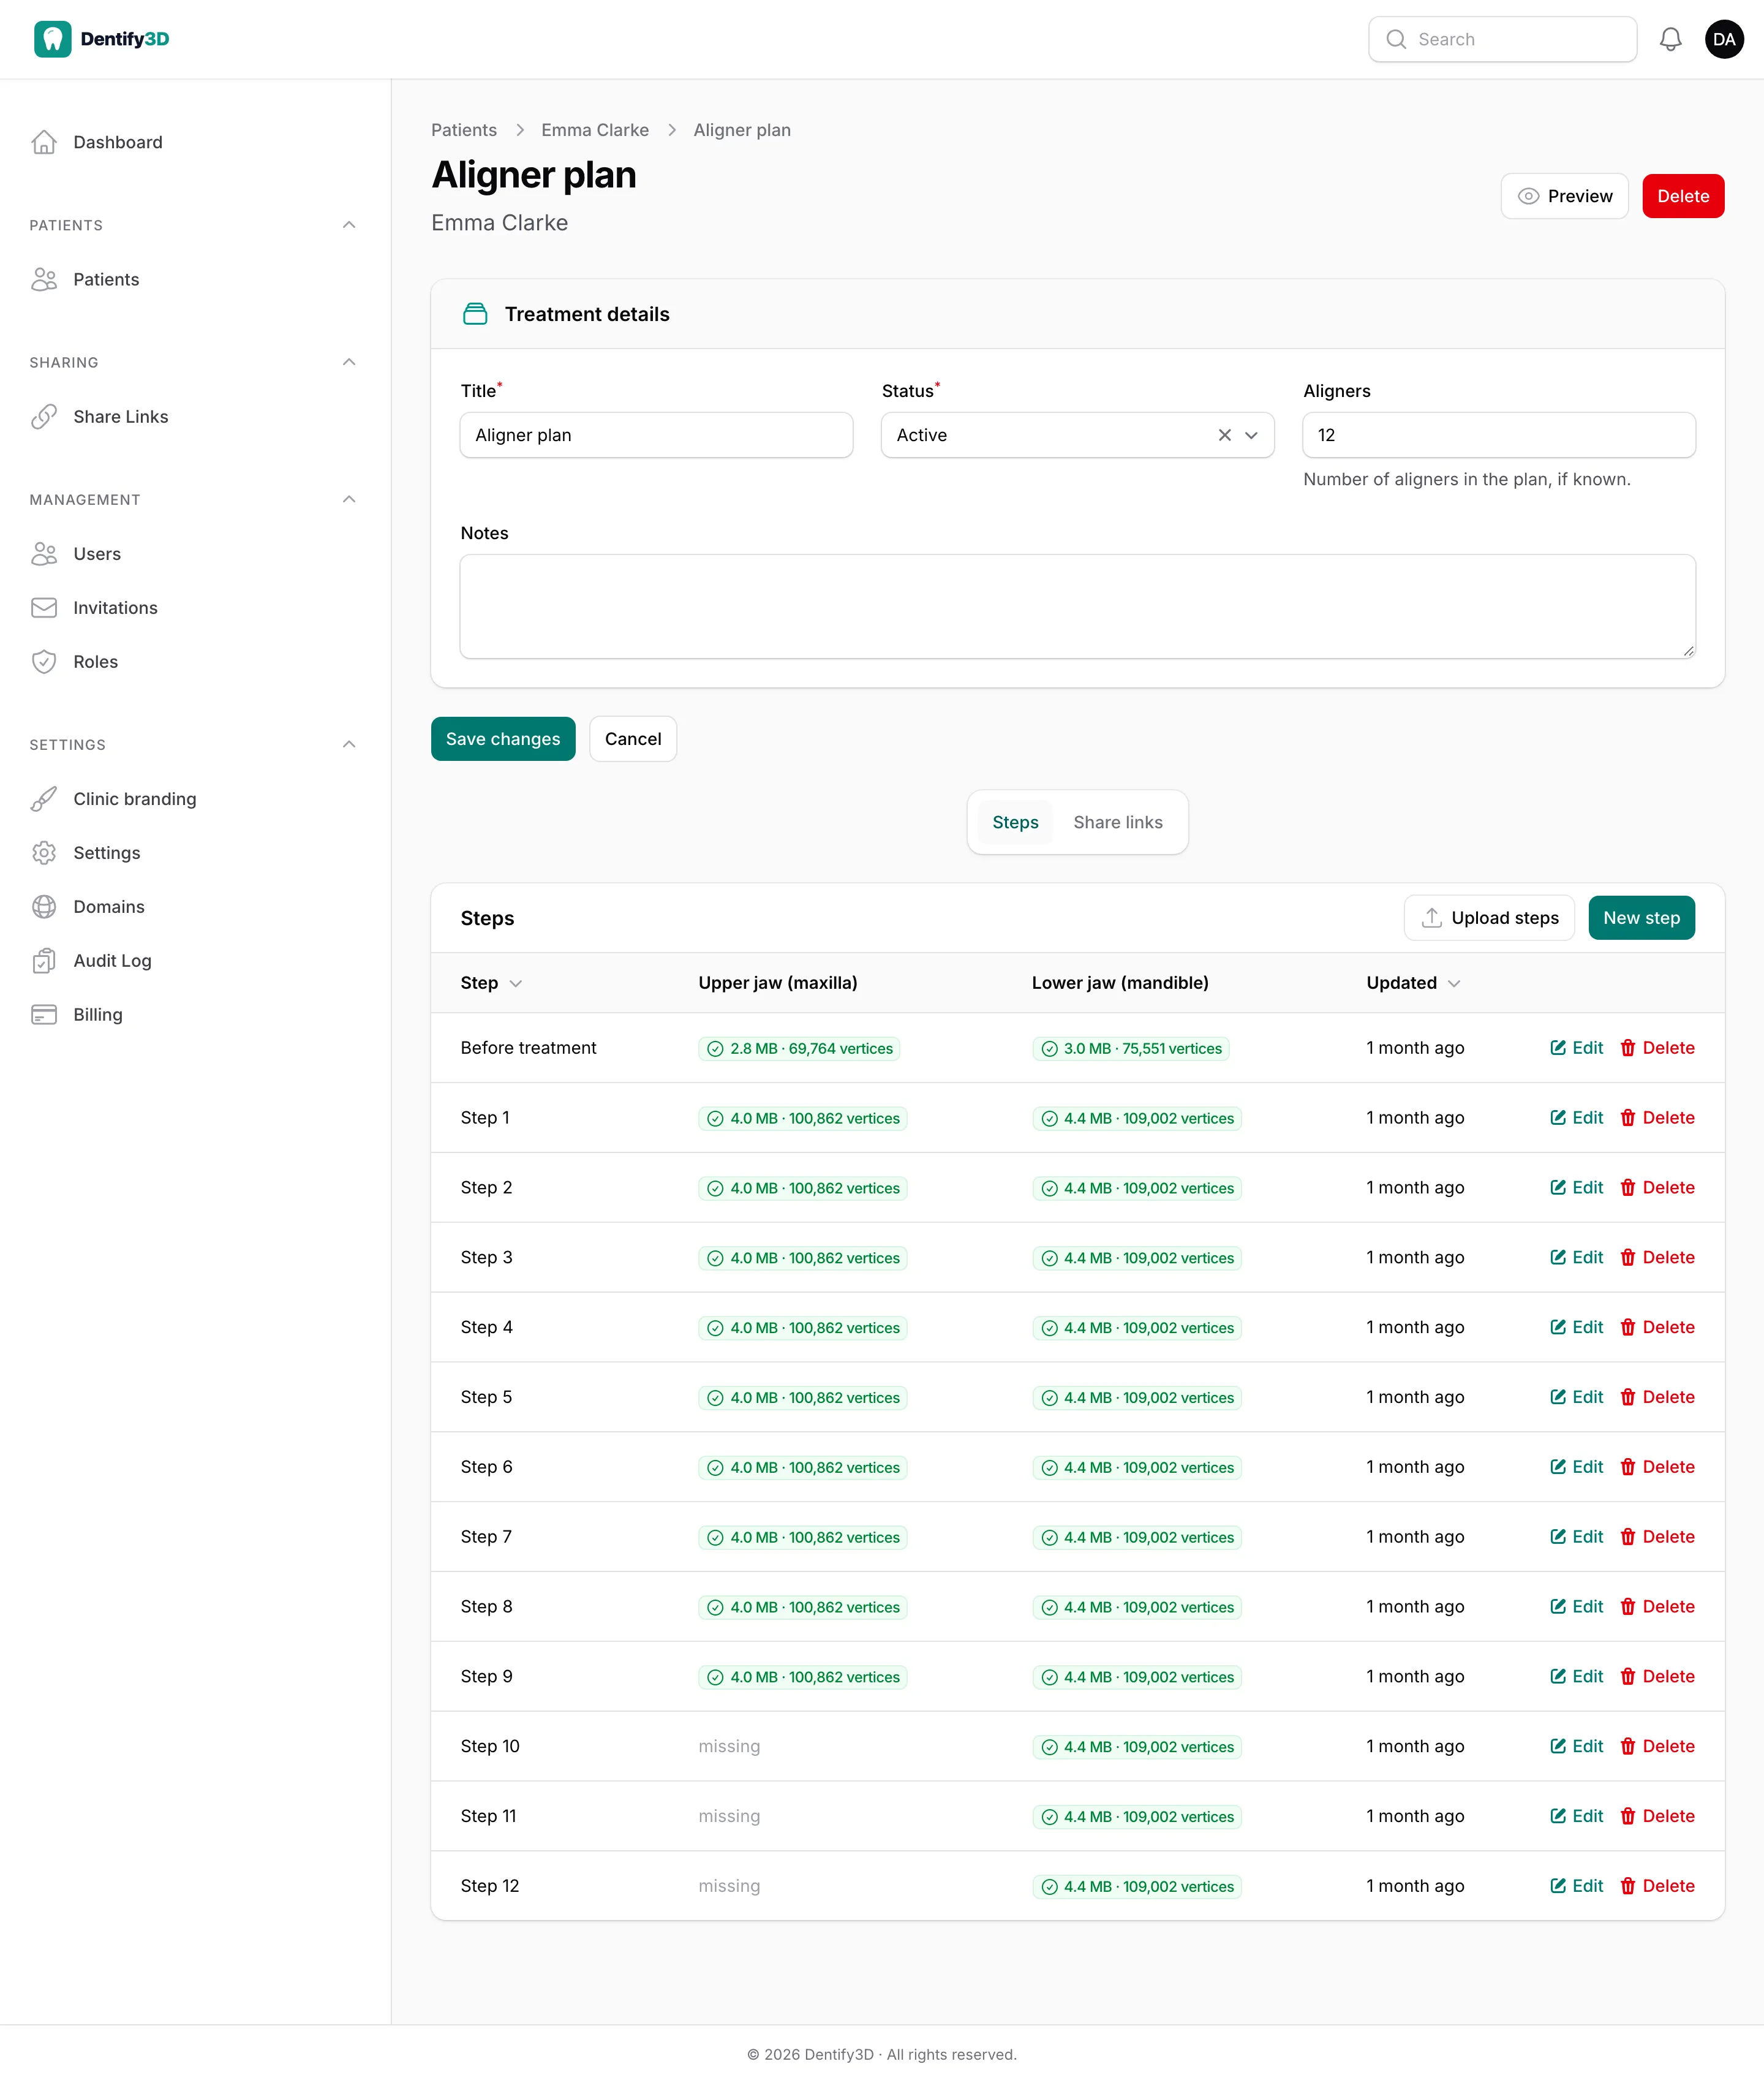The height and width of the screenshot is (2083, 1764).
Task: Click the Title input field
Action: (656, 435)
